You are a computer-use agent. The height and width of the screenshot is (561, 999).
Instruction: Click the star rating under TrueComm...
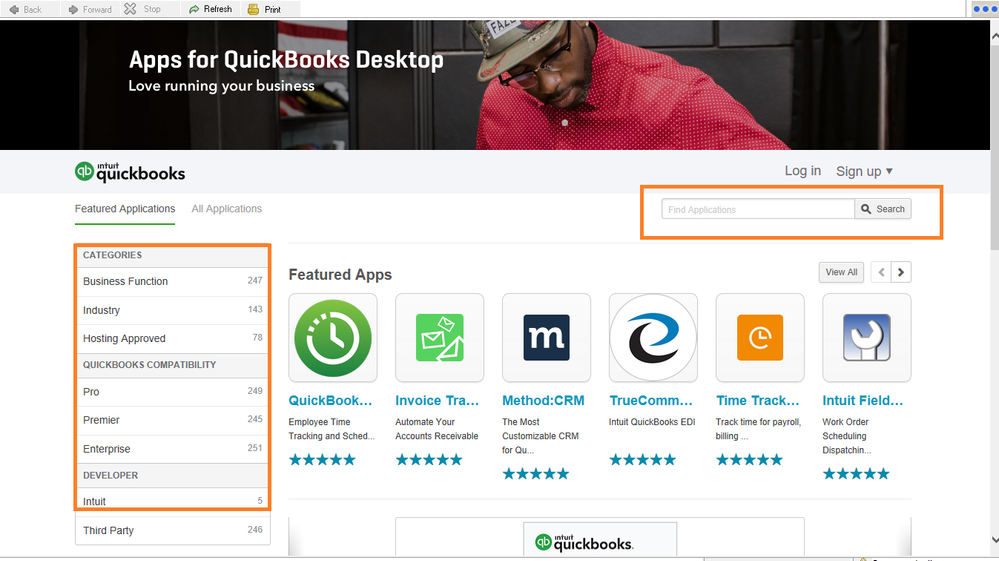[642, 460]
